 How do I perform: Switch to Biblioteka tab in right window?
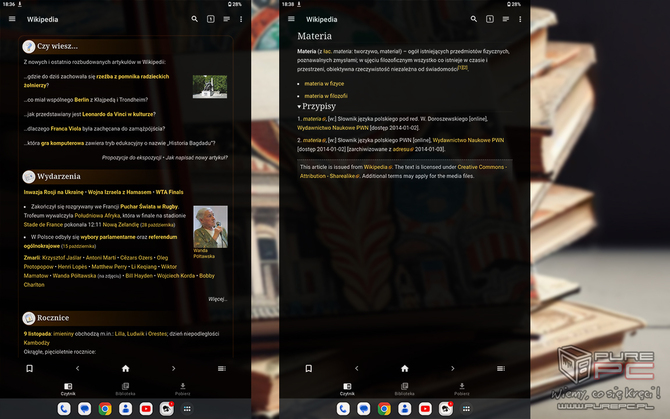tap(404, 389)
